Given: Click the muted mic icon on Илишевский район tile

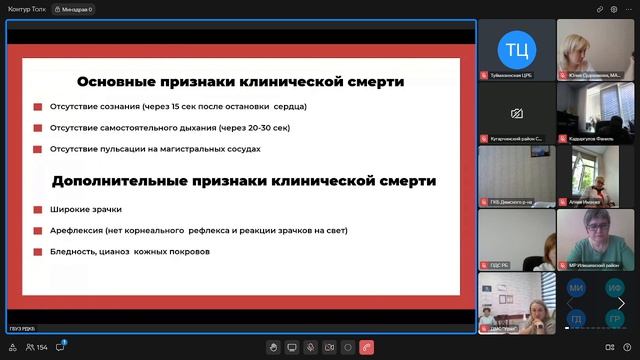Looking at the screenshot, I should click(563, 265).
